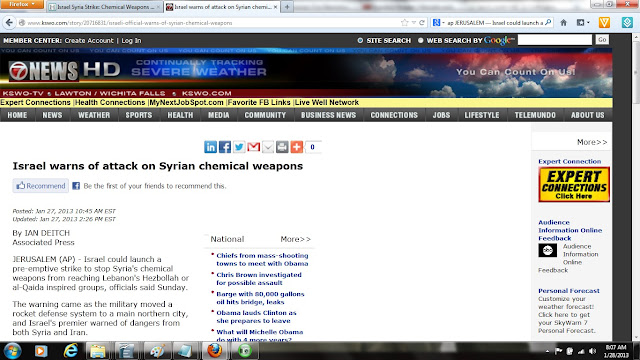Image resolution: width=640 pixels, height=360 pixels.
Task: Select the Web Search by Google radio button
Action: (420, 40)
